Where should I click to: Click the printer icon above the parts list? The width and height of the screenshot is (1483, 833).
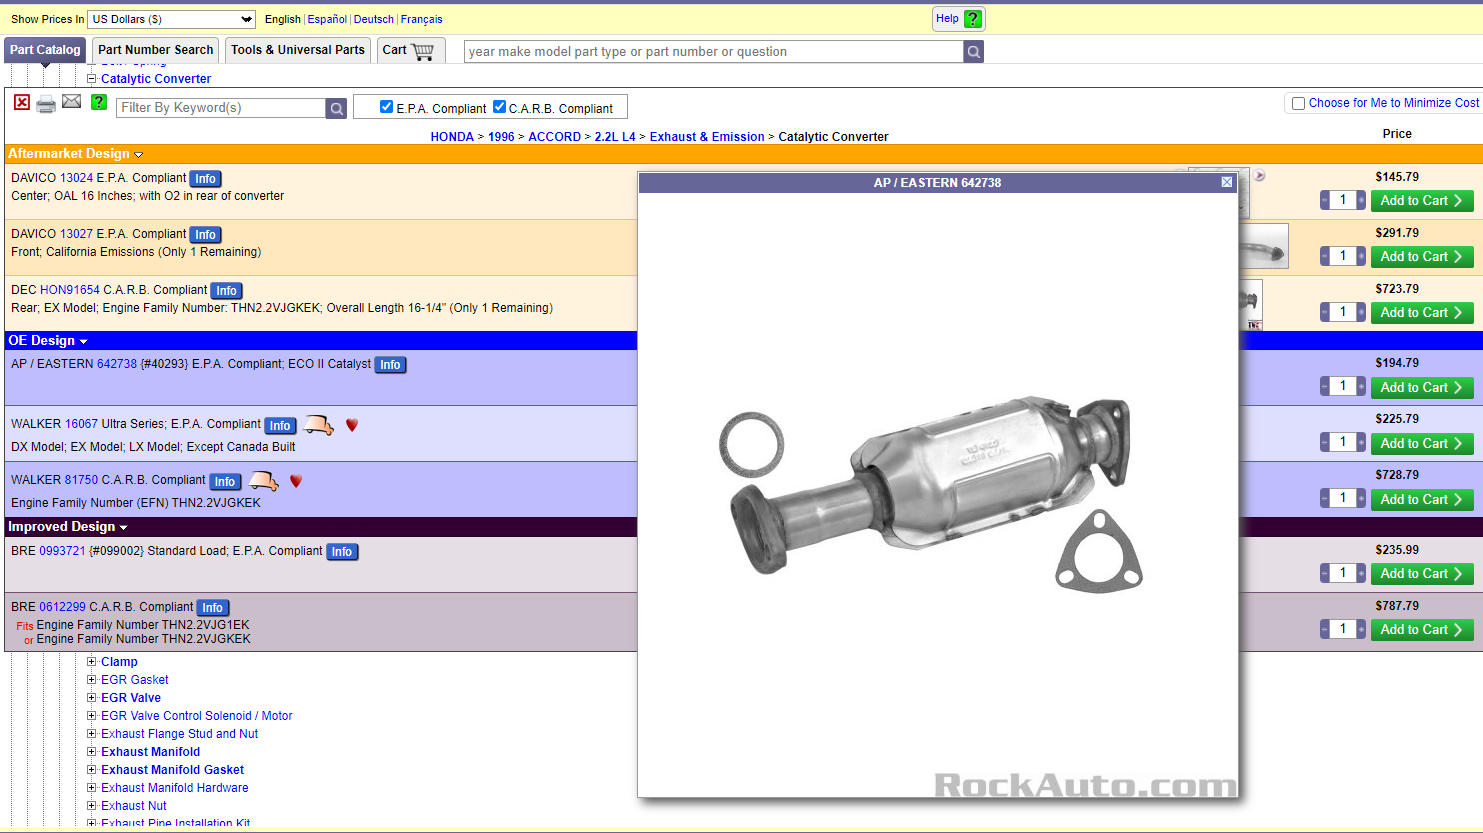tap(46, 104)
